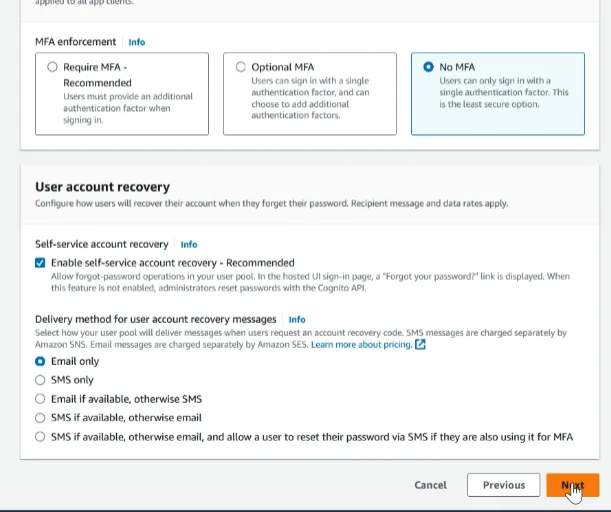The width and height of the screenshot is (611, 512).
Task: Choose SMS if available, otherwise email
Action: (40, 418)
